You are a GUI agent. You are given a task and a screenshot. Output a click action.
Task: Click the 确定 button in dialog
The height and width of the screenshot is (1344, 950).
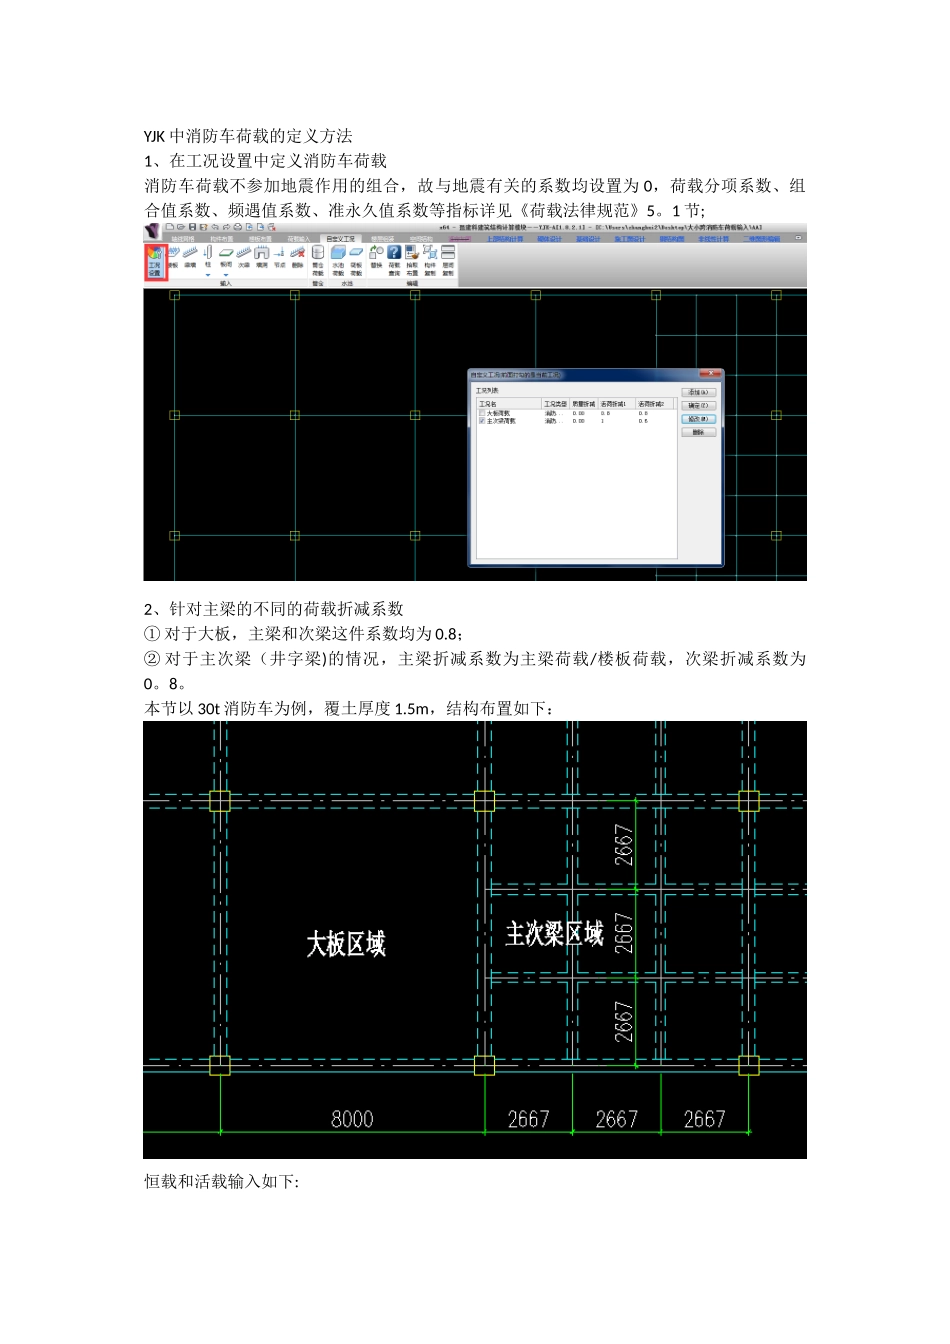pos(698,405)
